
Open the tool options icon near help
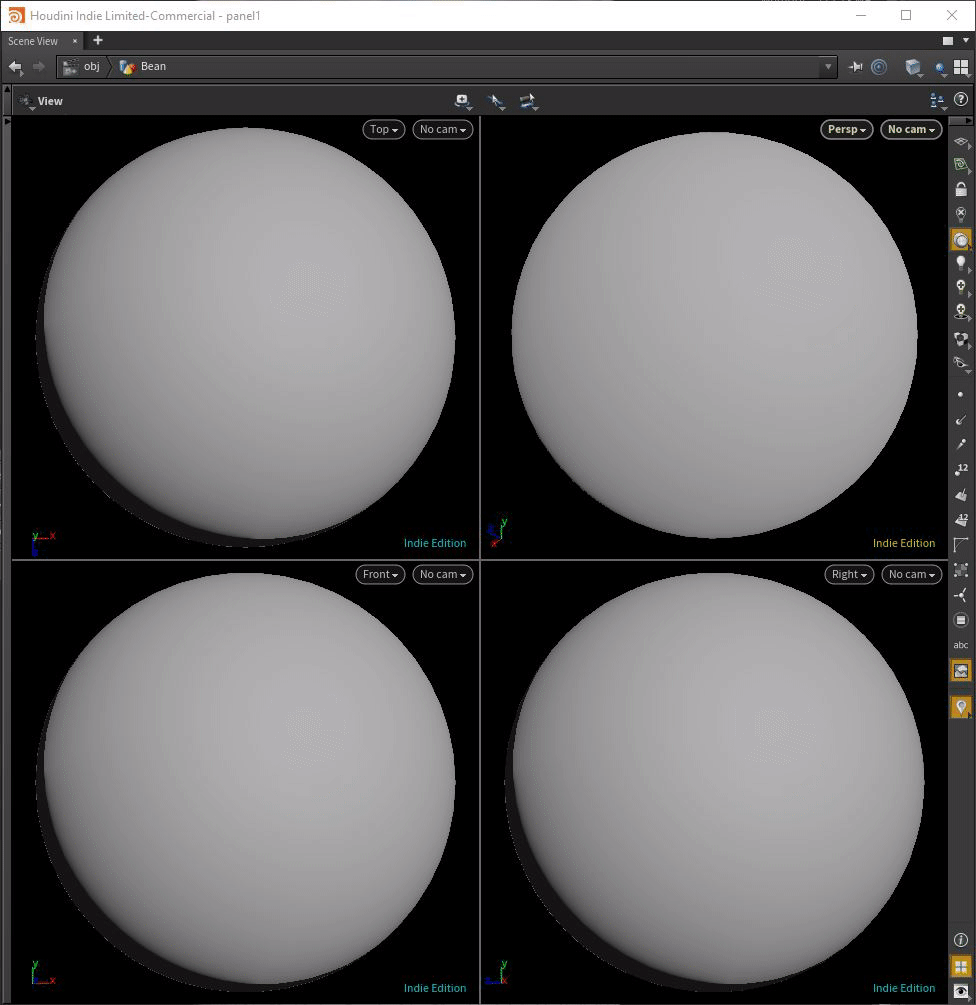938,101
